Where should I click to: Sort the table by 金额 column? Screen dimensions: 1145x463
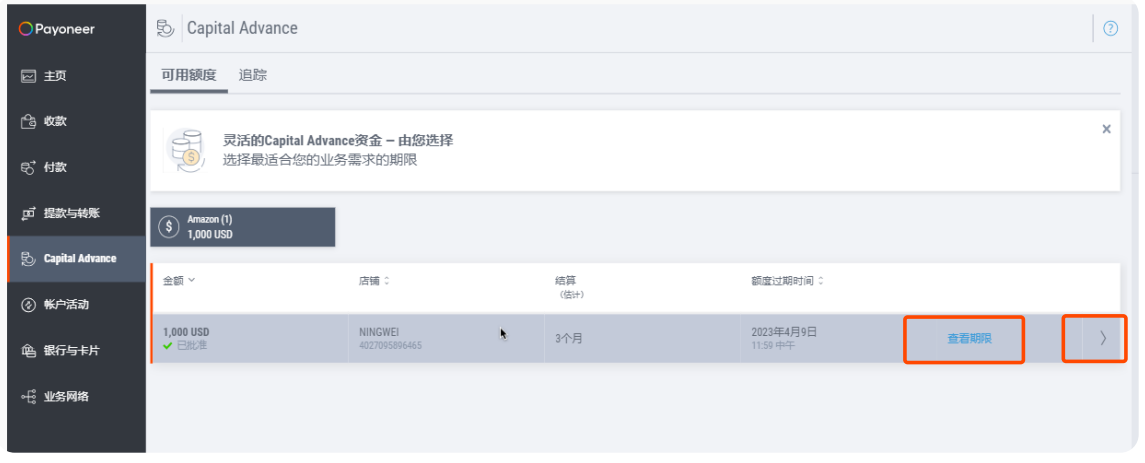tap(179, 280)
